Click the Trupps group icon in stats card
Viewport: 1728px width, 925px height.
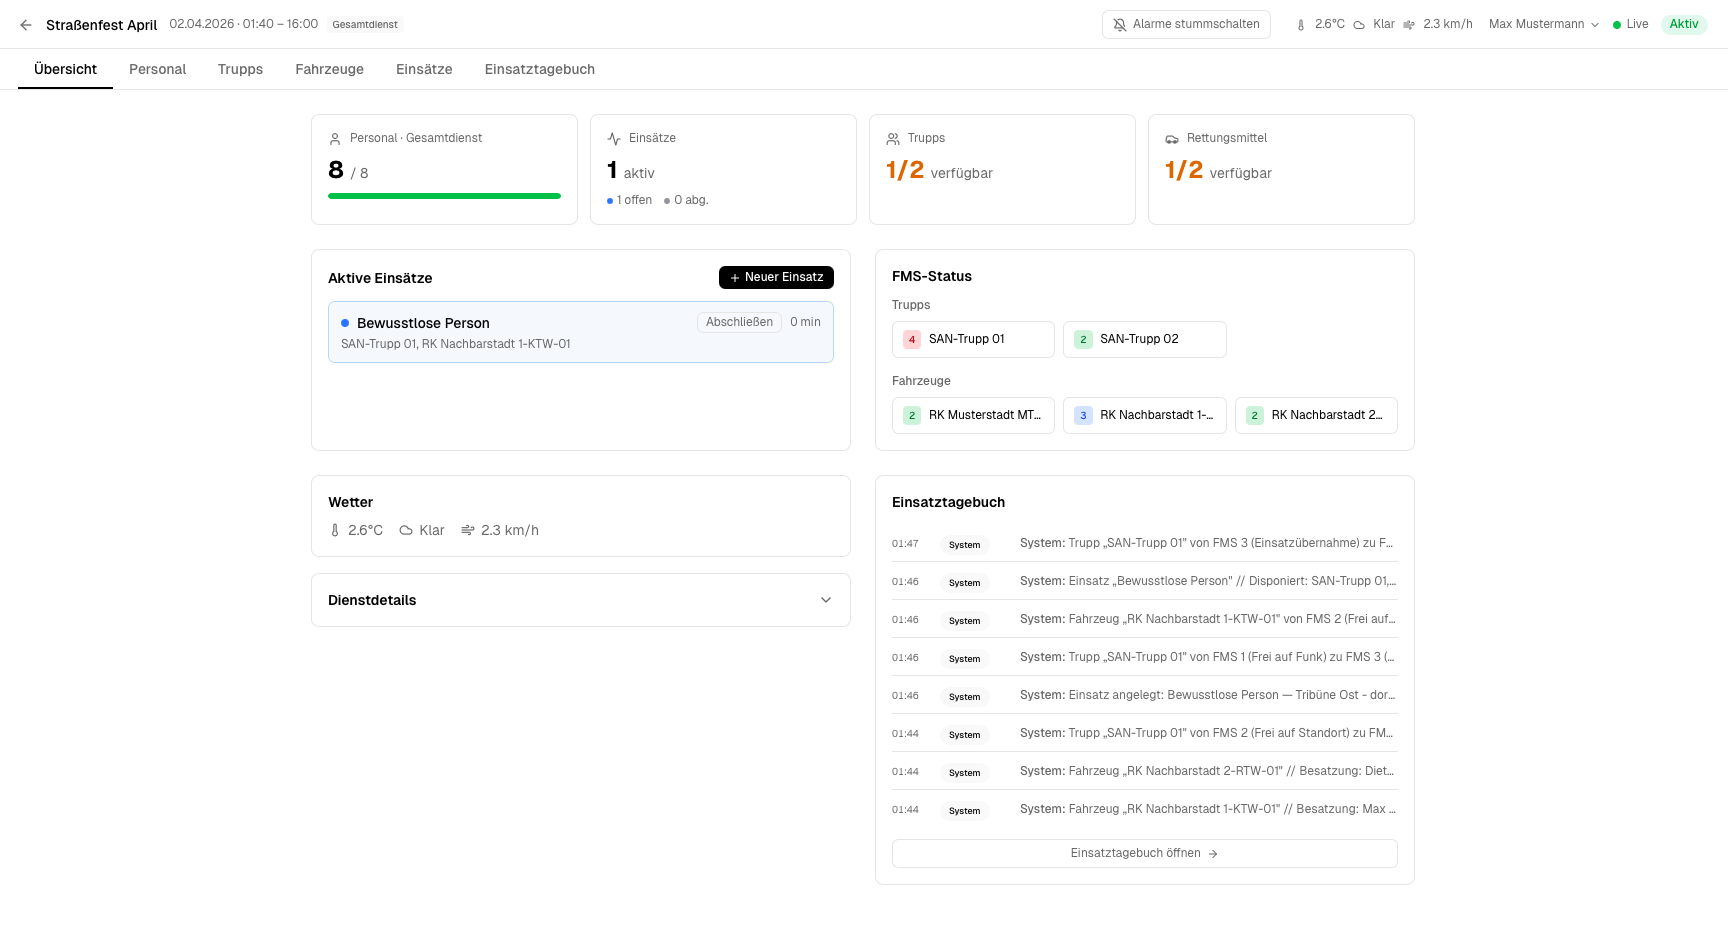click(x=893, y=139)
